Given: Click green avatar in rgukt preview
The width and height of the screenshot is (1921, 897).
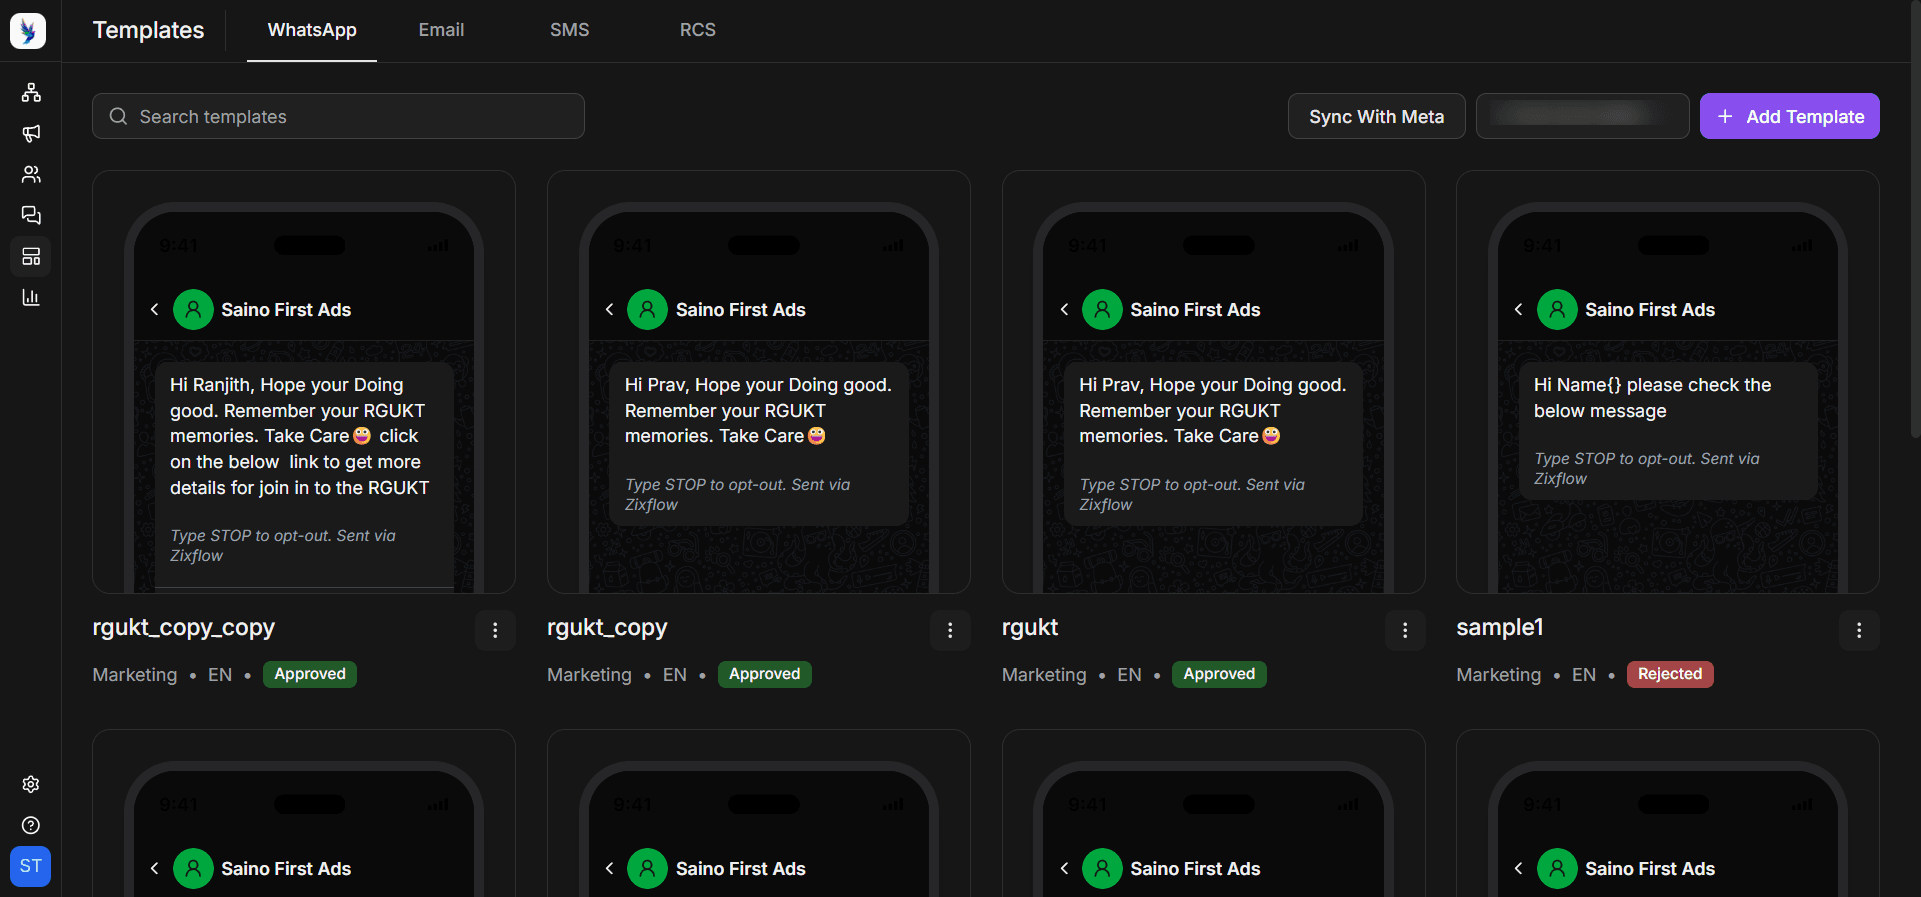Looking at the screenshot, I should (x=1102, y=309).
